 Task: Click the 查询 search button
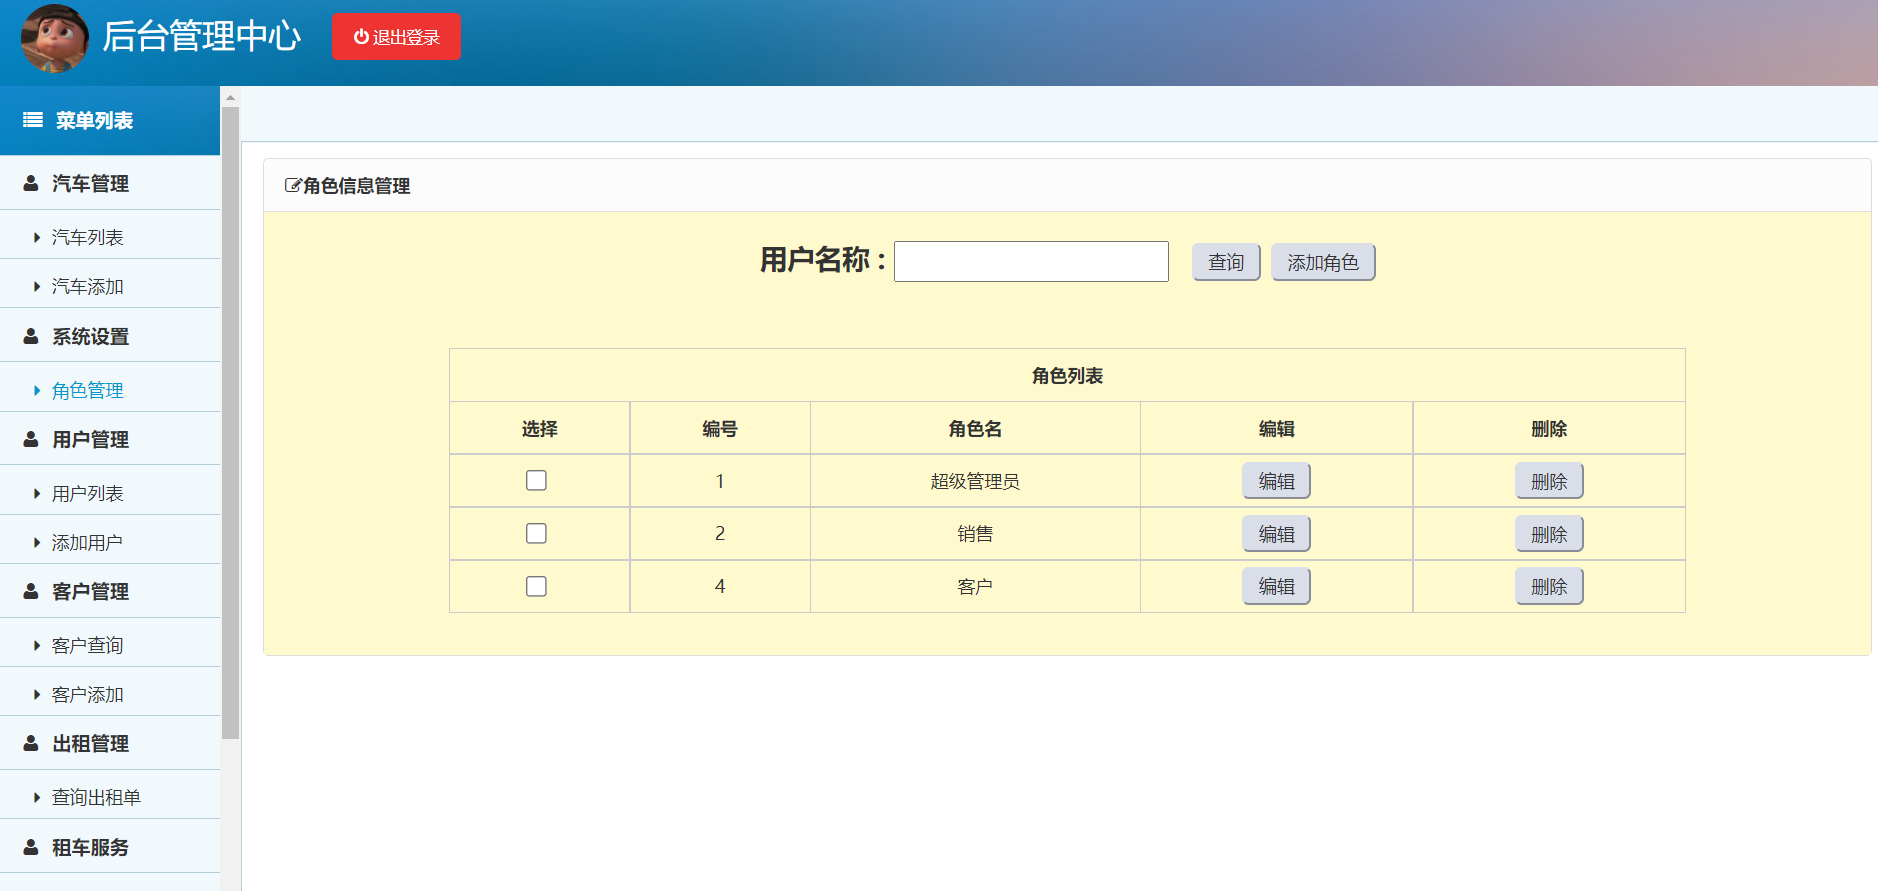[x=1226, y=262]
